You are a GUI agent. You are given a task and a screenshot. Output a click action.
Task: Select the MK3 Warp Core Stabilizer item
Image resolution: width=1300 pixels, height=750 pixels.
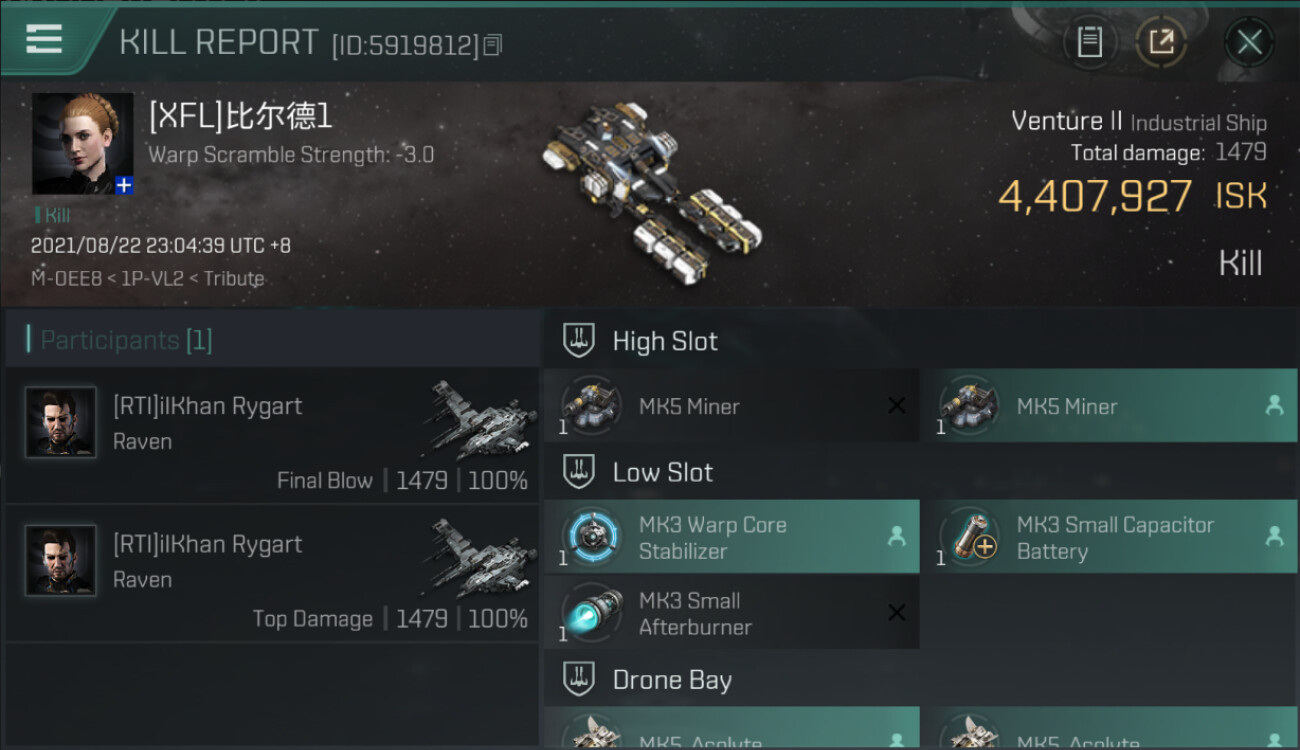731,537
